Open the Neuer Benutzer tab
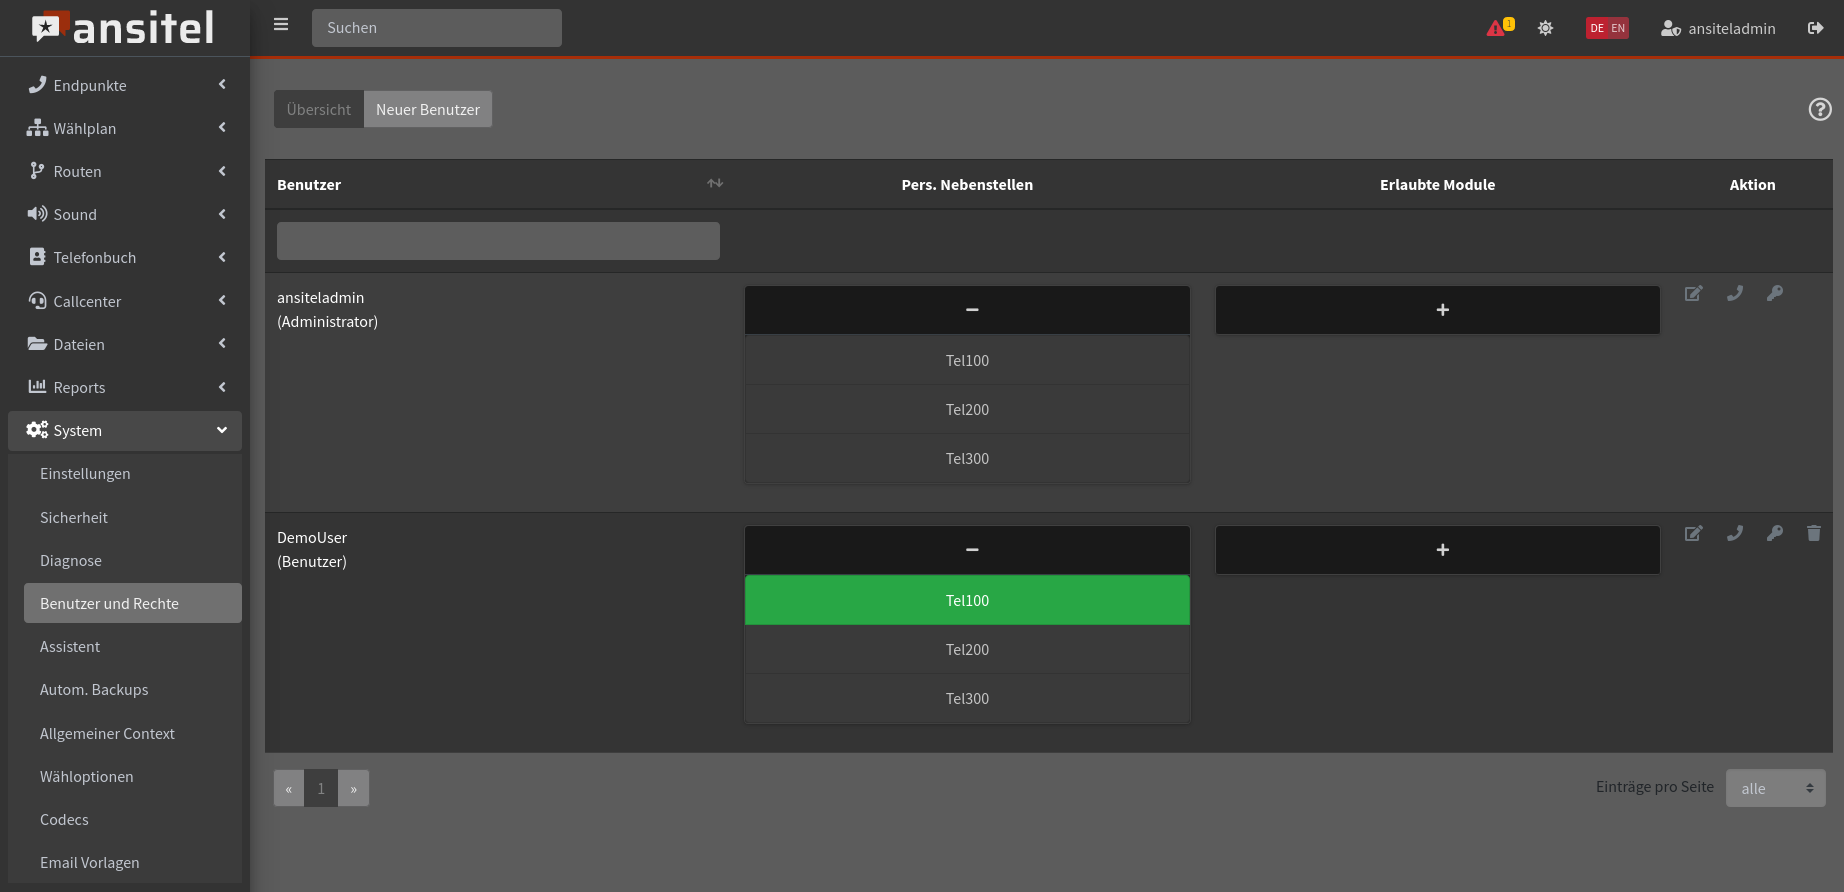Image resolution: width=1844 pixels, height=892 pixels. (427, 110)
